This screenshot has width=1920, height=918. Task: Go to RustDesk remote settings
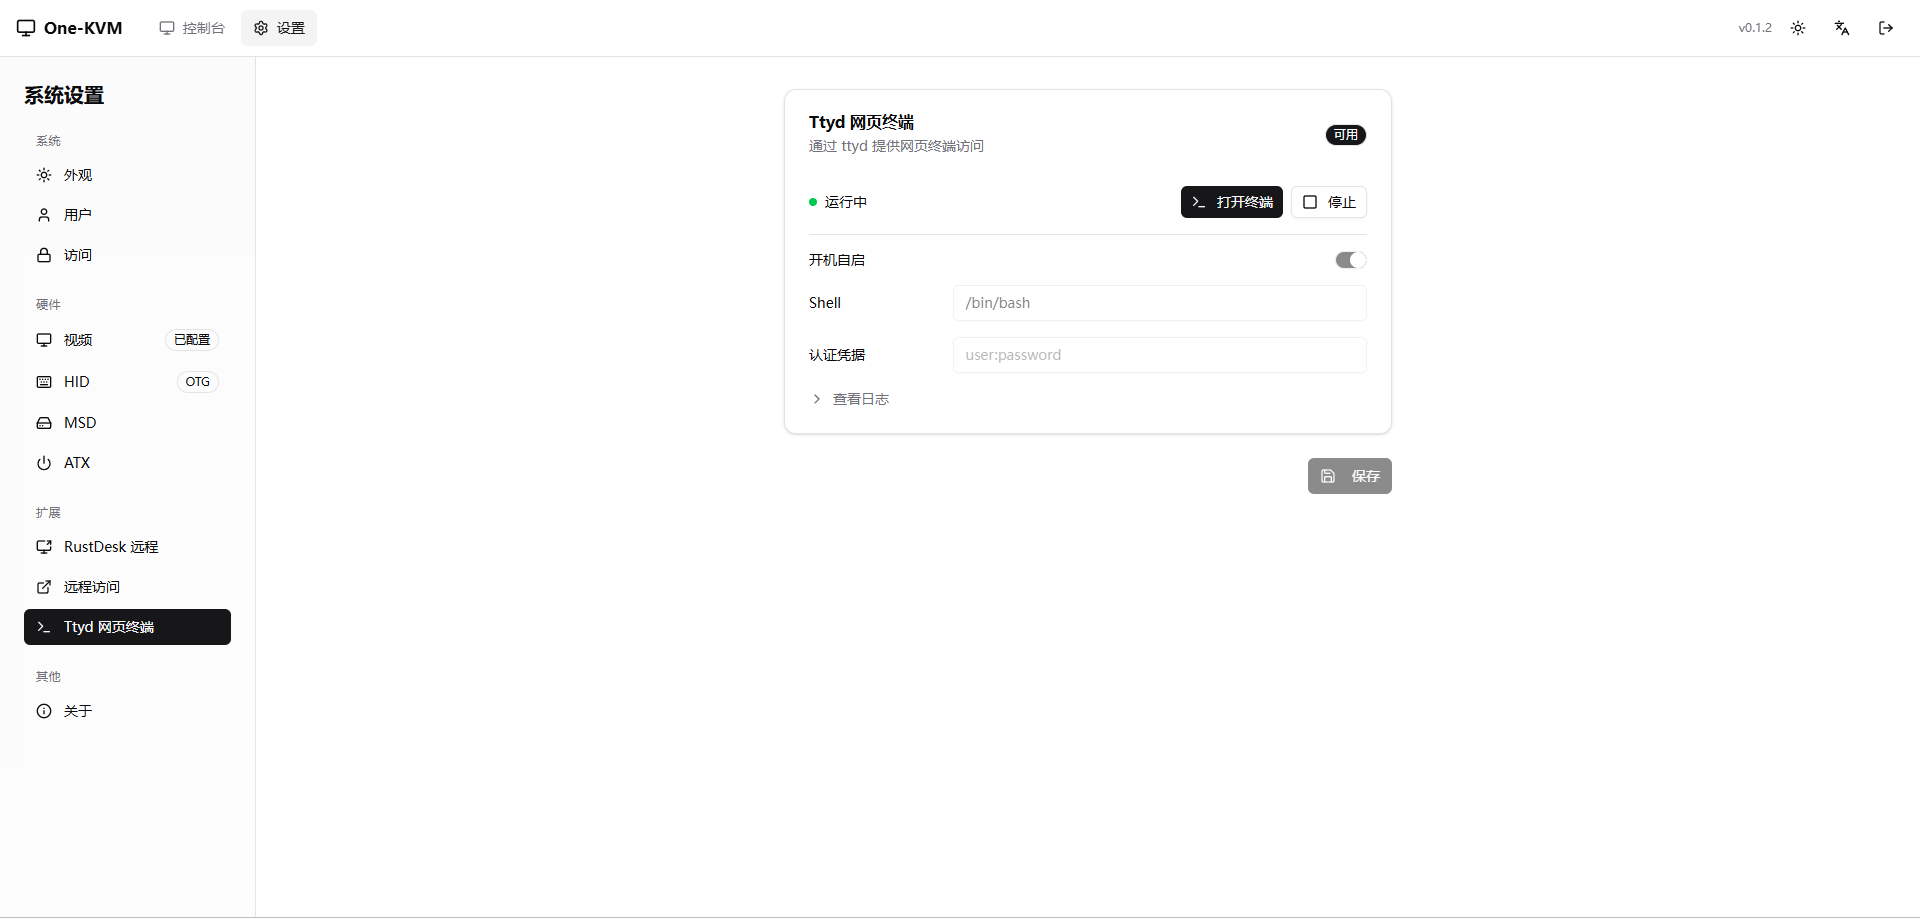111,547
